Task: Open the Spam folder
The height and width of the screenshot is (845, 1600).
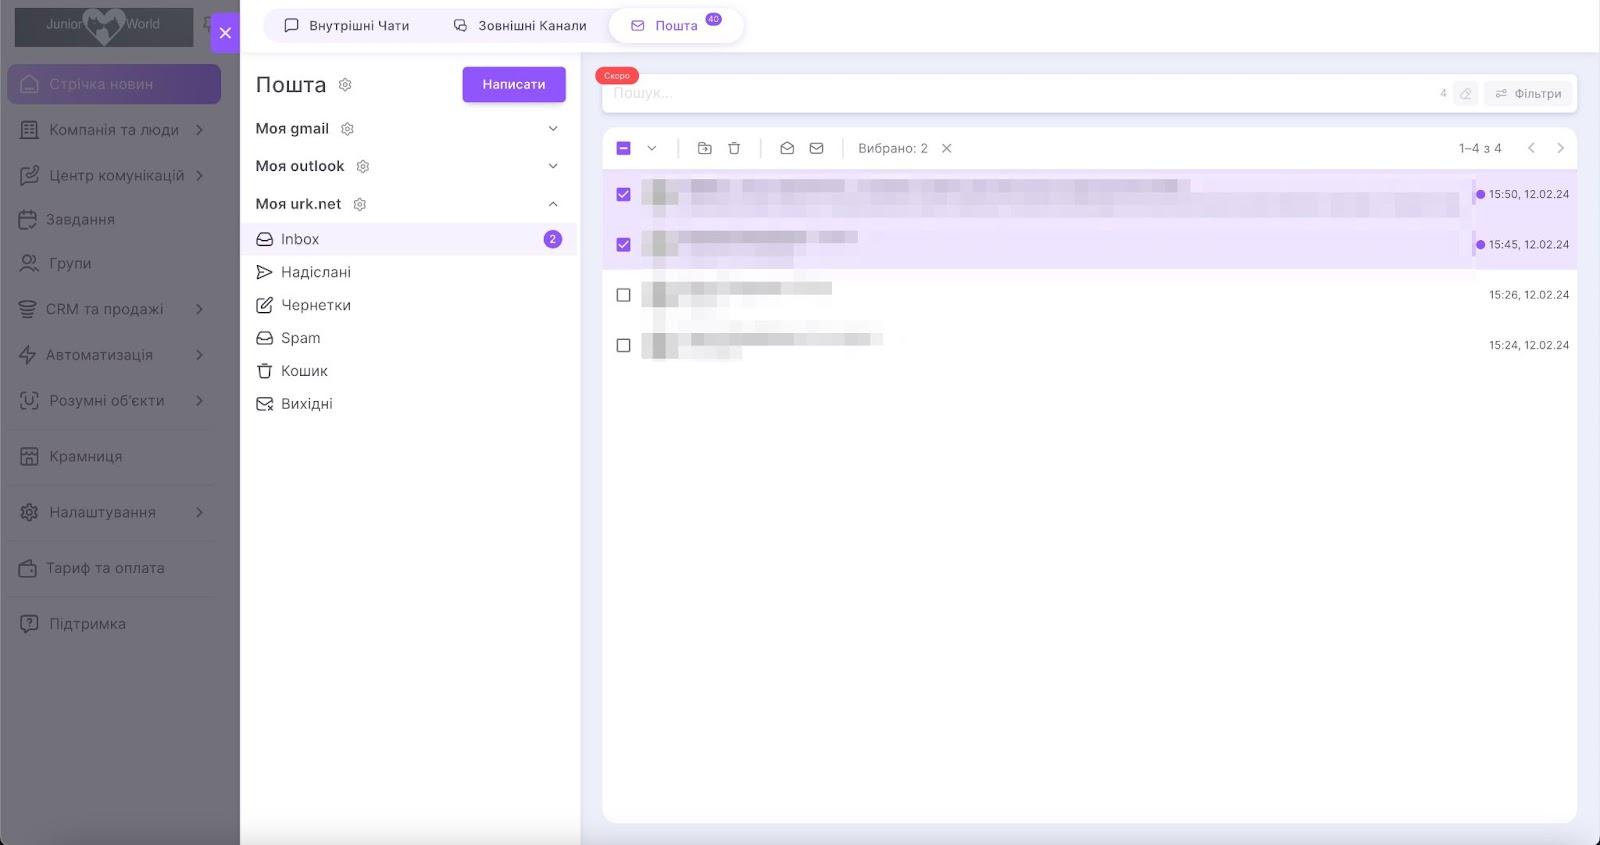Action: [x=408, y=338]
